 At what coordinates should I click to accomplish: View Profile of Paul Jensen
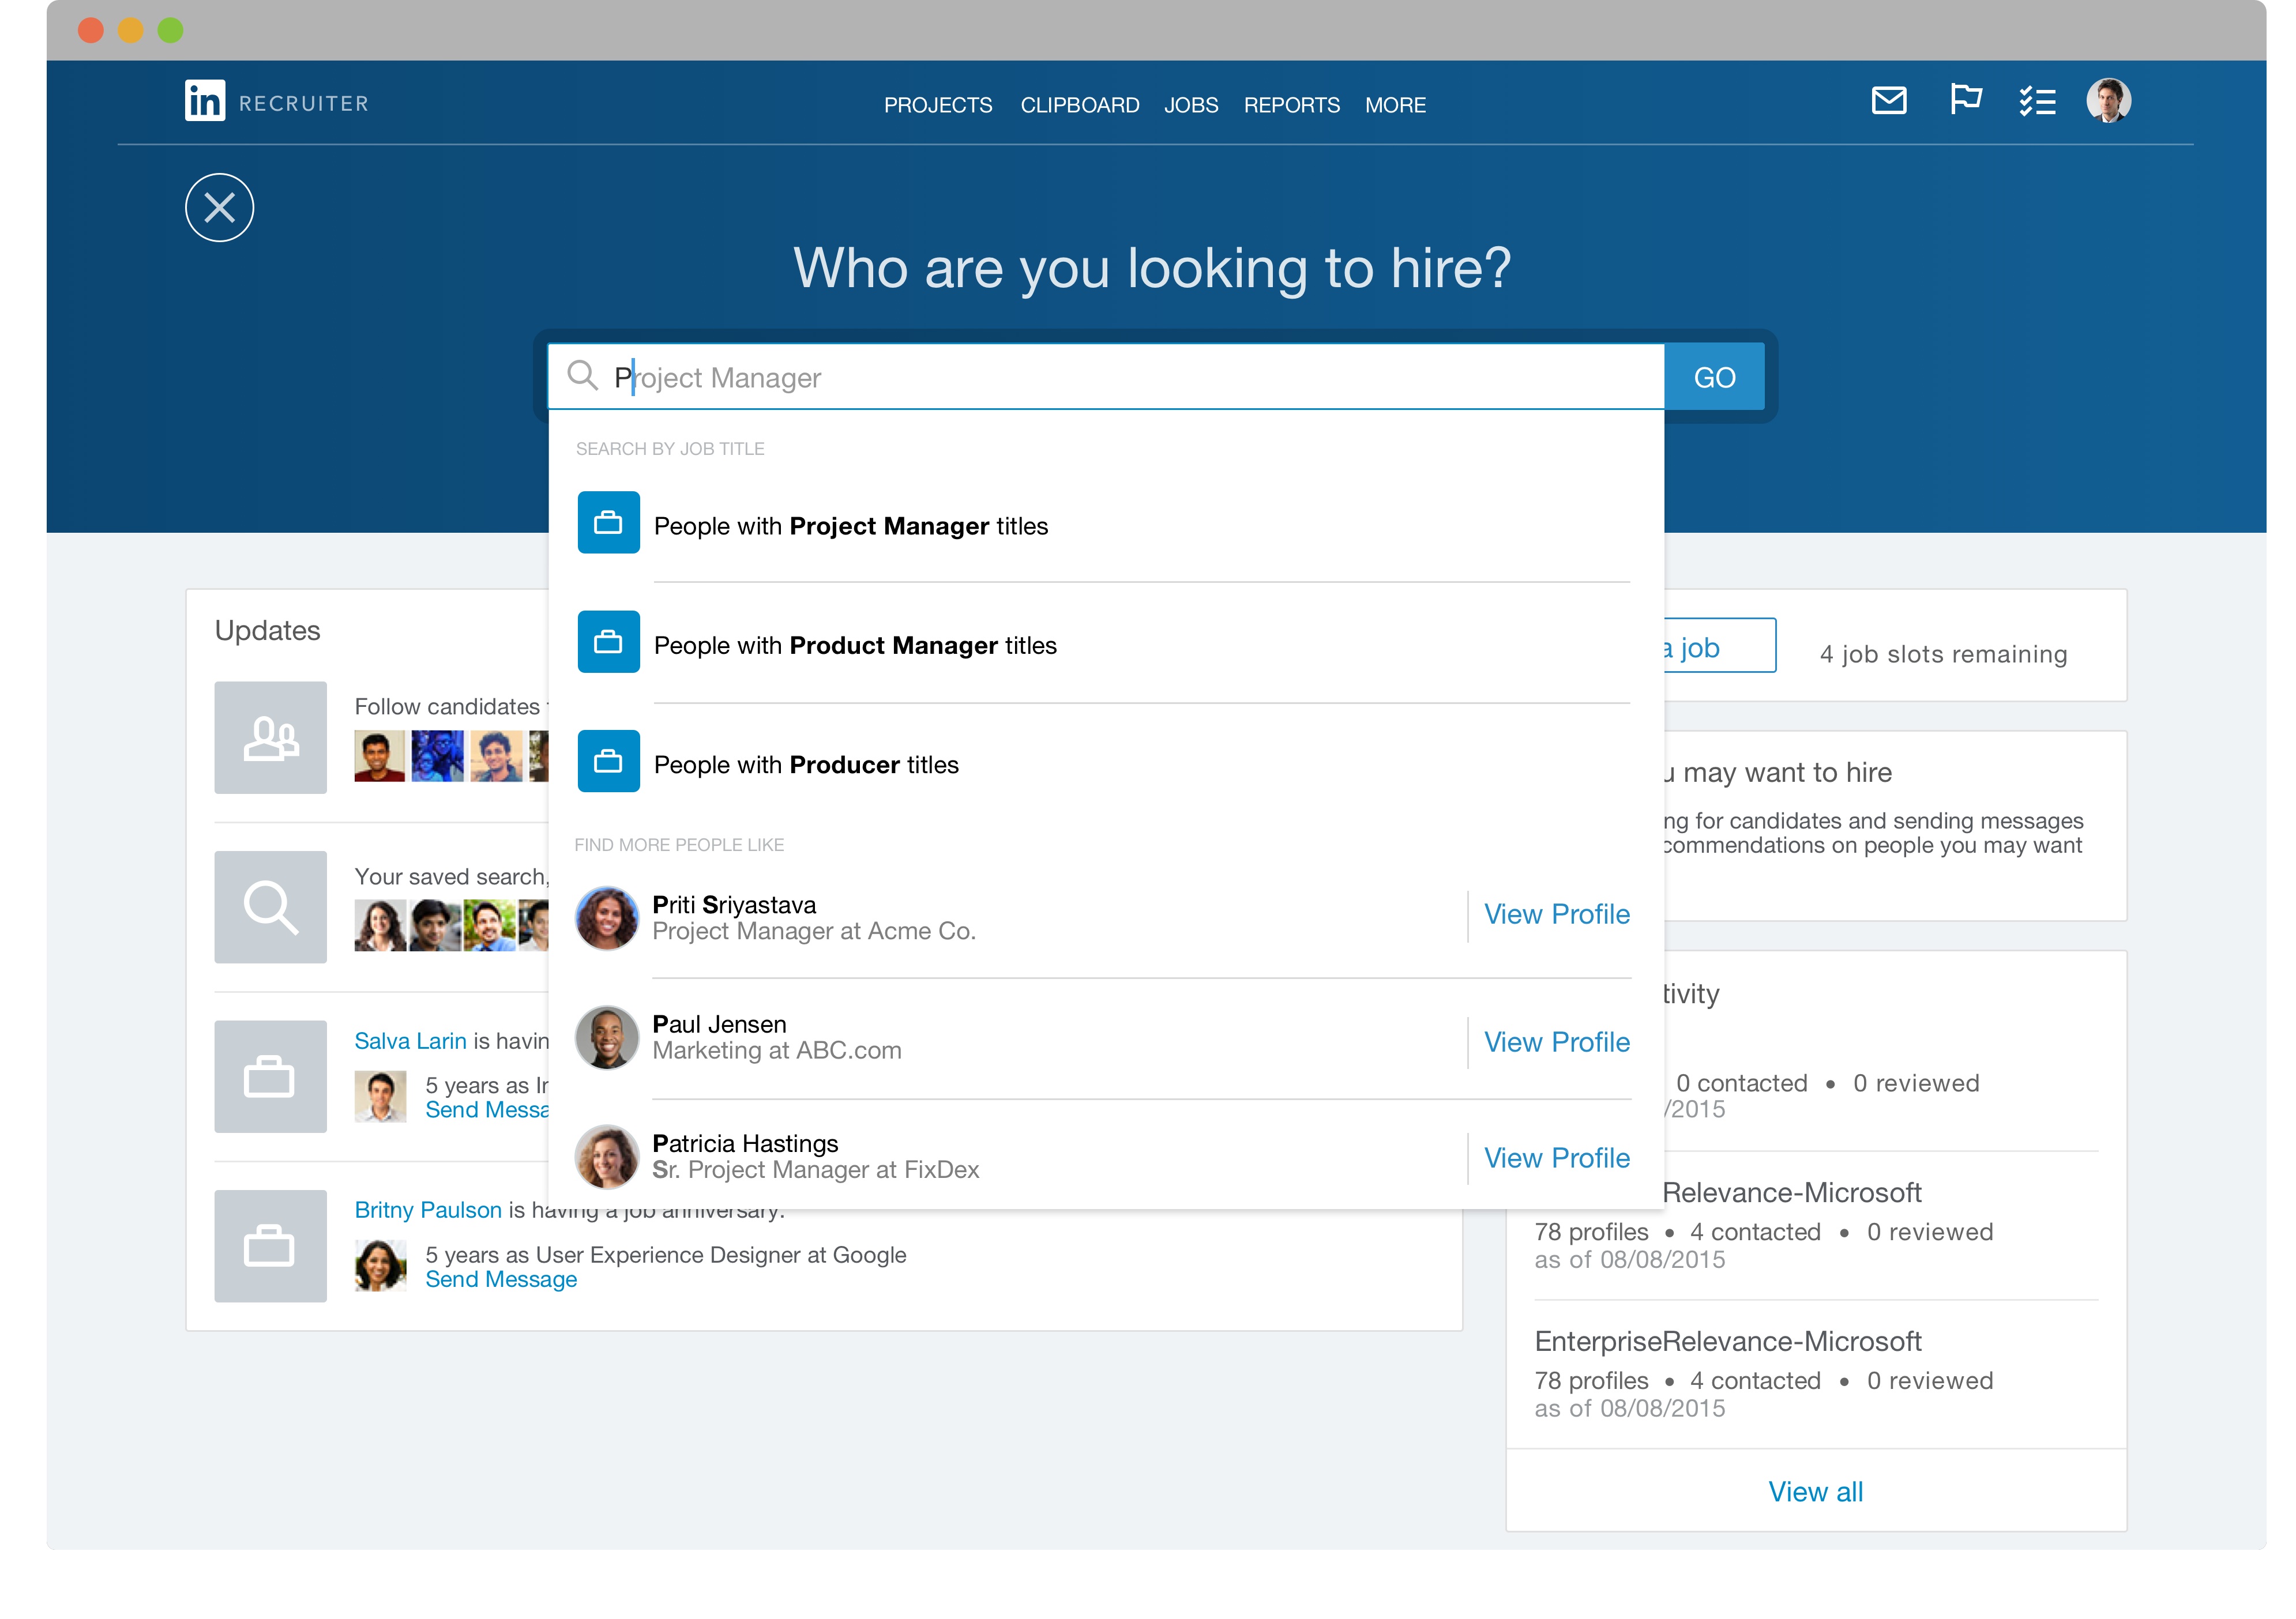(x=1557, y=1042)
